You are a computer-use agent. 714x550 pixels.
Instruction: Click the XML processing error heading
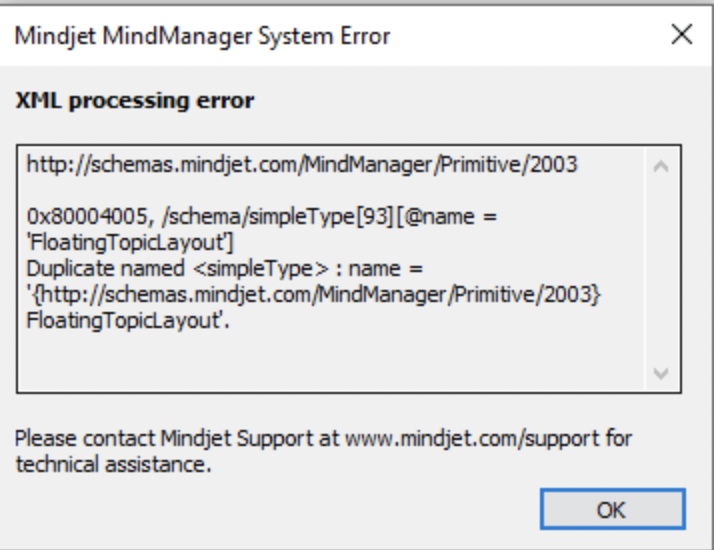point(135,101)
